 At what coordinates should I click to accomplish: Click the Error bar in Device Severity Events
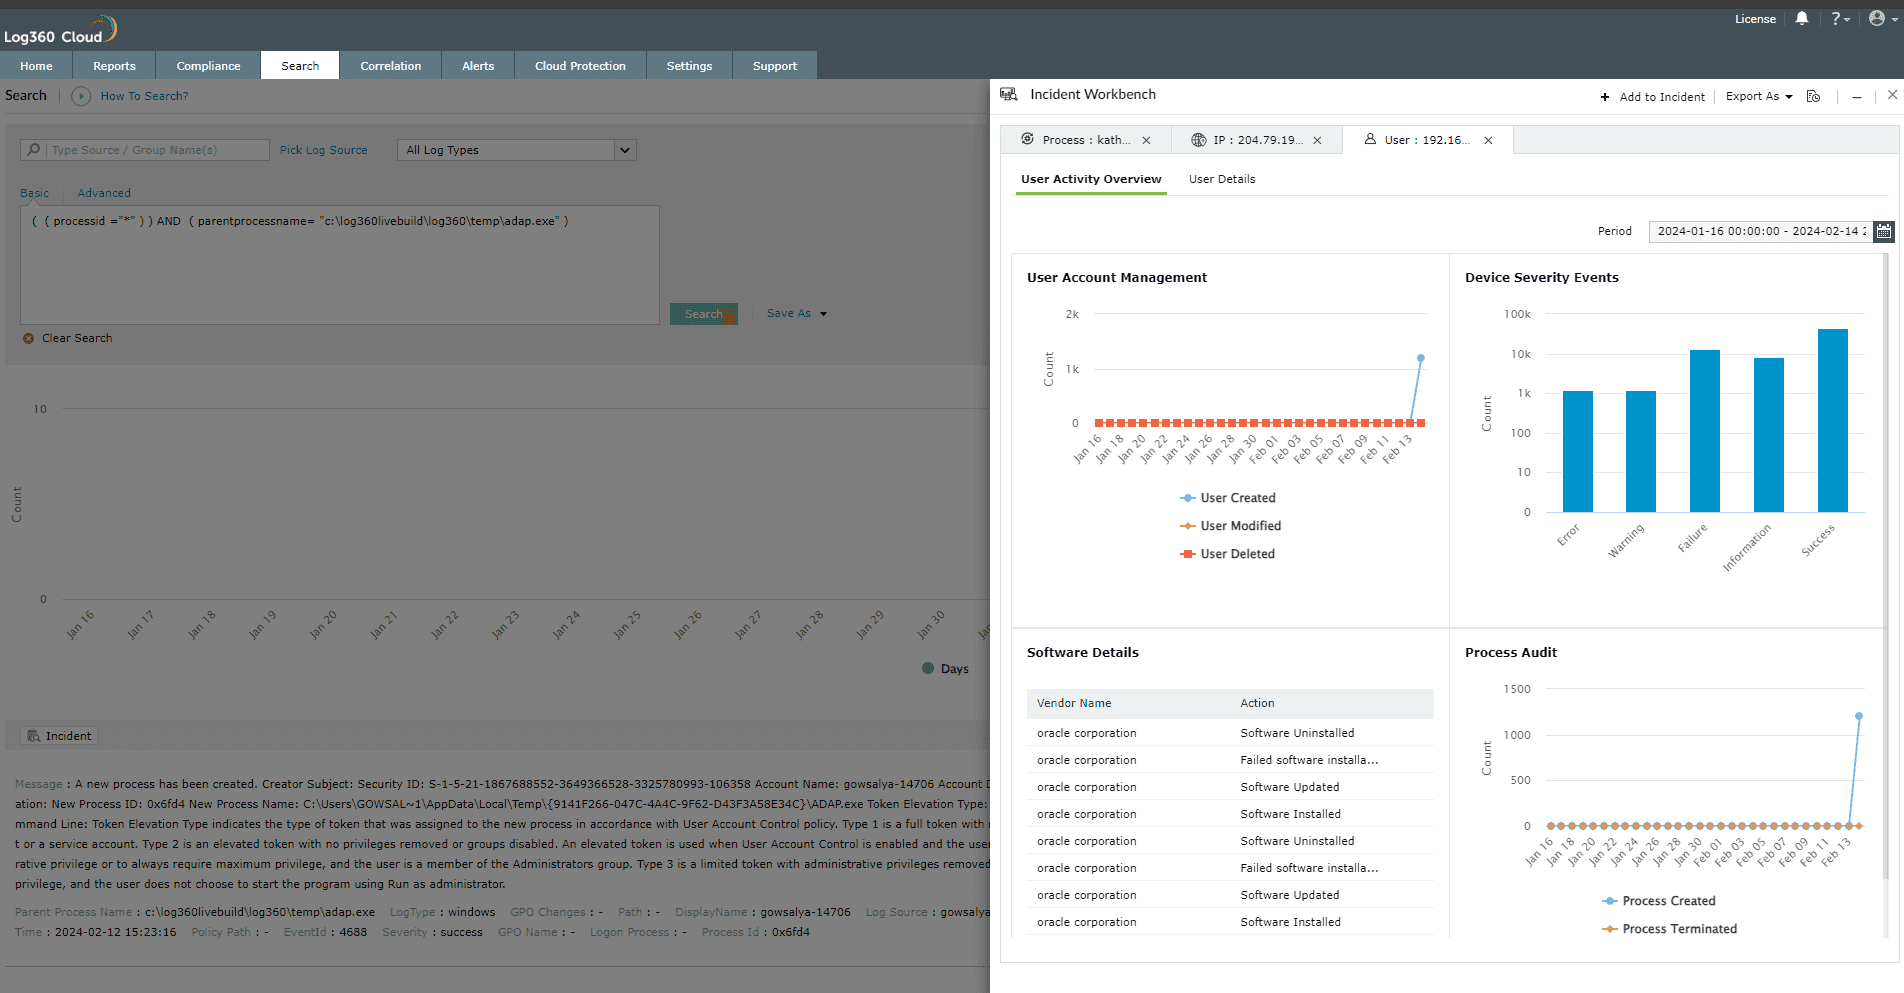click(1578, 452)
